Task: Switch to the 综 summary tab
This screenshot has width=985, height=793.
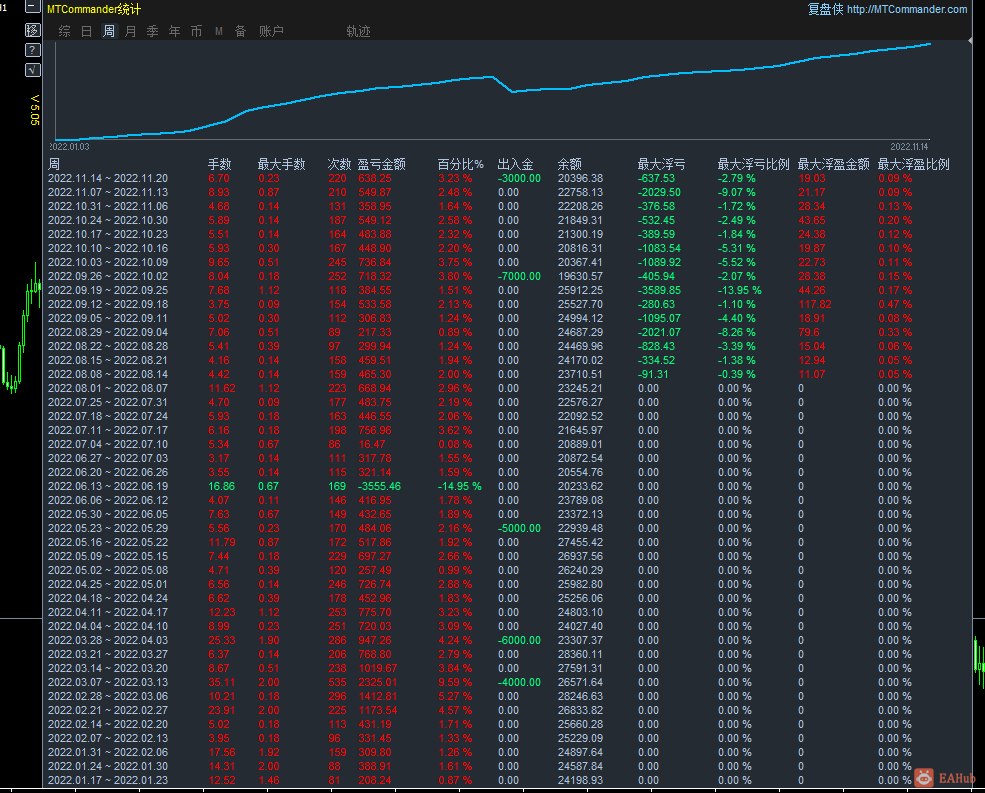Action: click(x=64, y=32)
